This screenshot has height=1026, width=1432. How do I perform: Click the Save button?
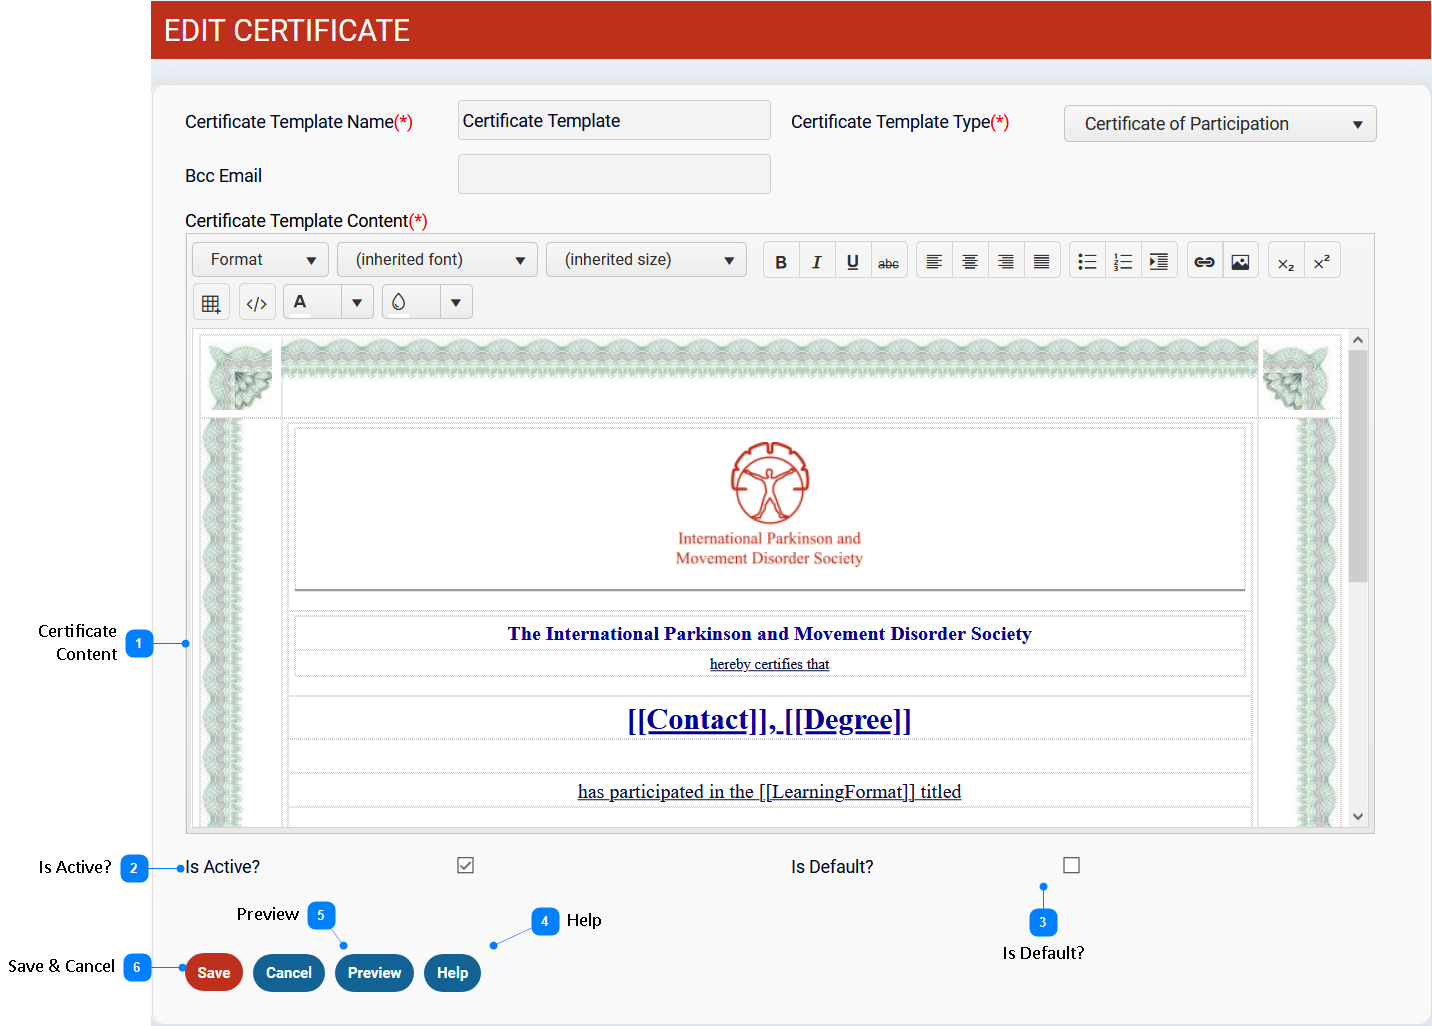click(214, 972)
